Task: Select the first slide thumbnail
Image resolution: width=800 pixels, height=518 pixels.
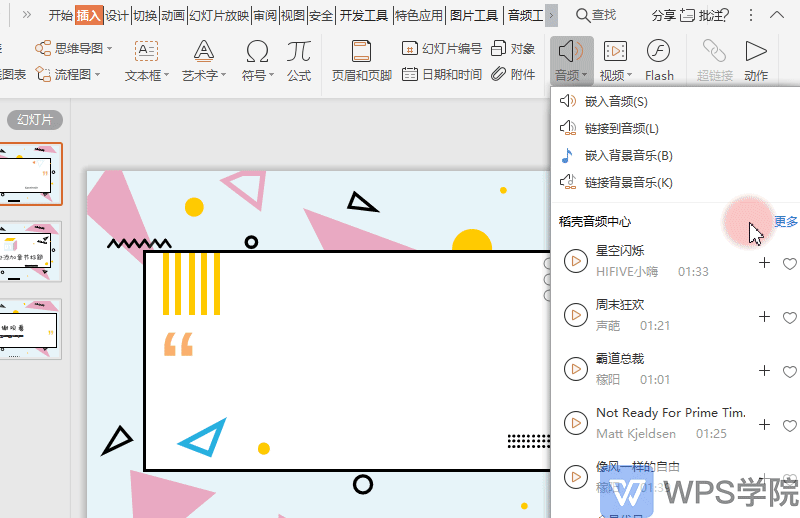Action: click(31, 174)
